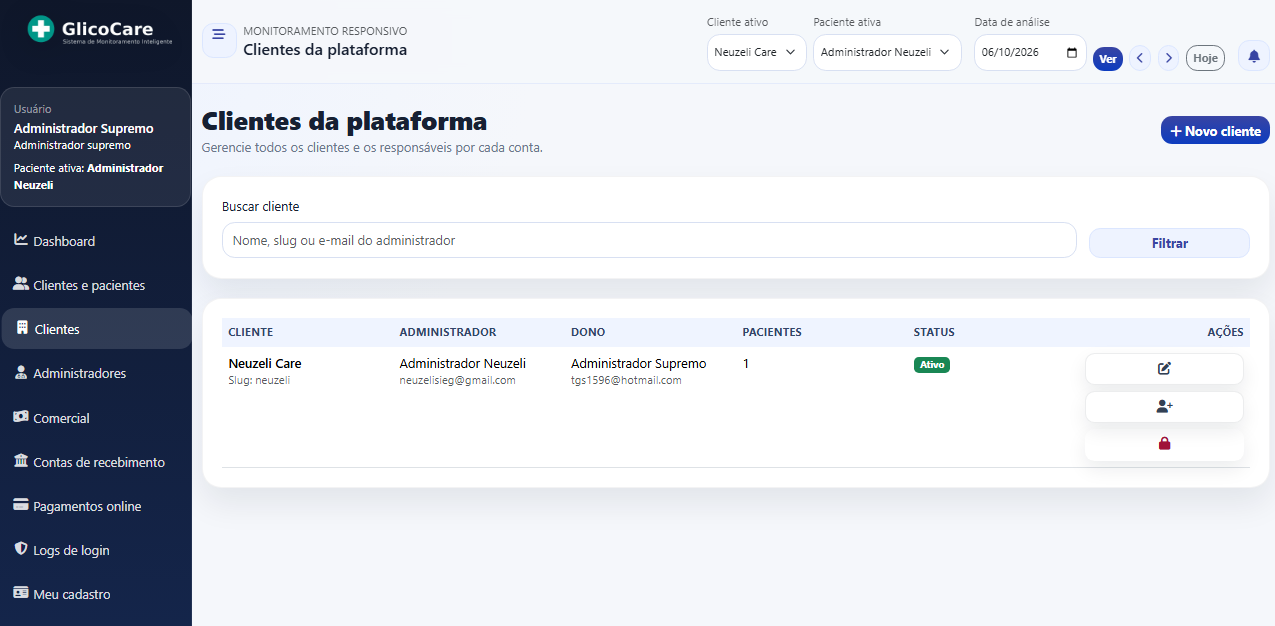This screenshot has height=626, width=1275.
Task: Open the calendar picker icon in date field
Action: (1072, 53)
